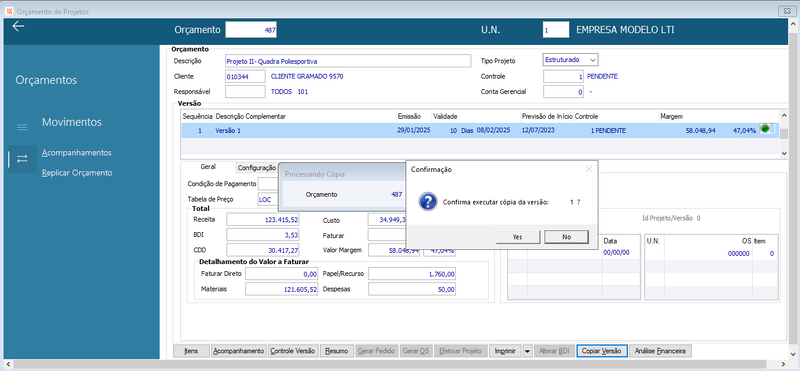Select Versão 1 row in version table

(480, 131)
